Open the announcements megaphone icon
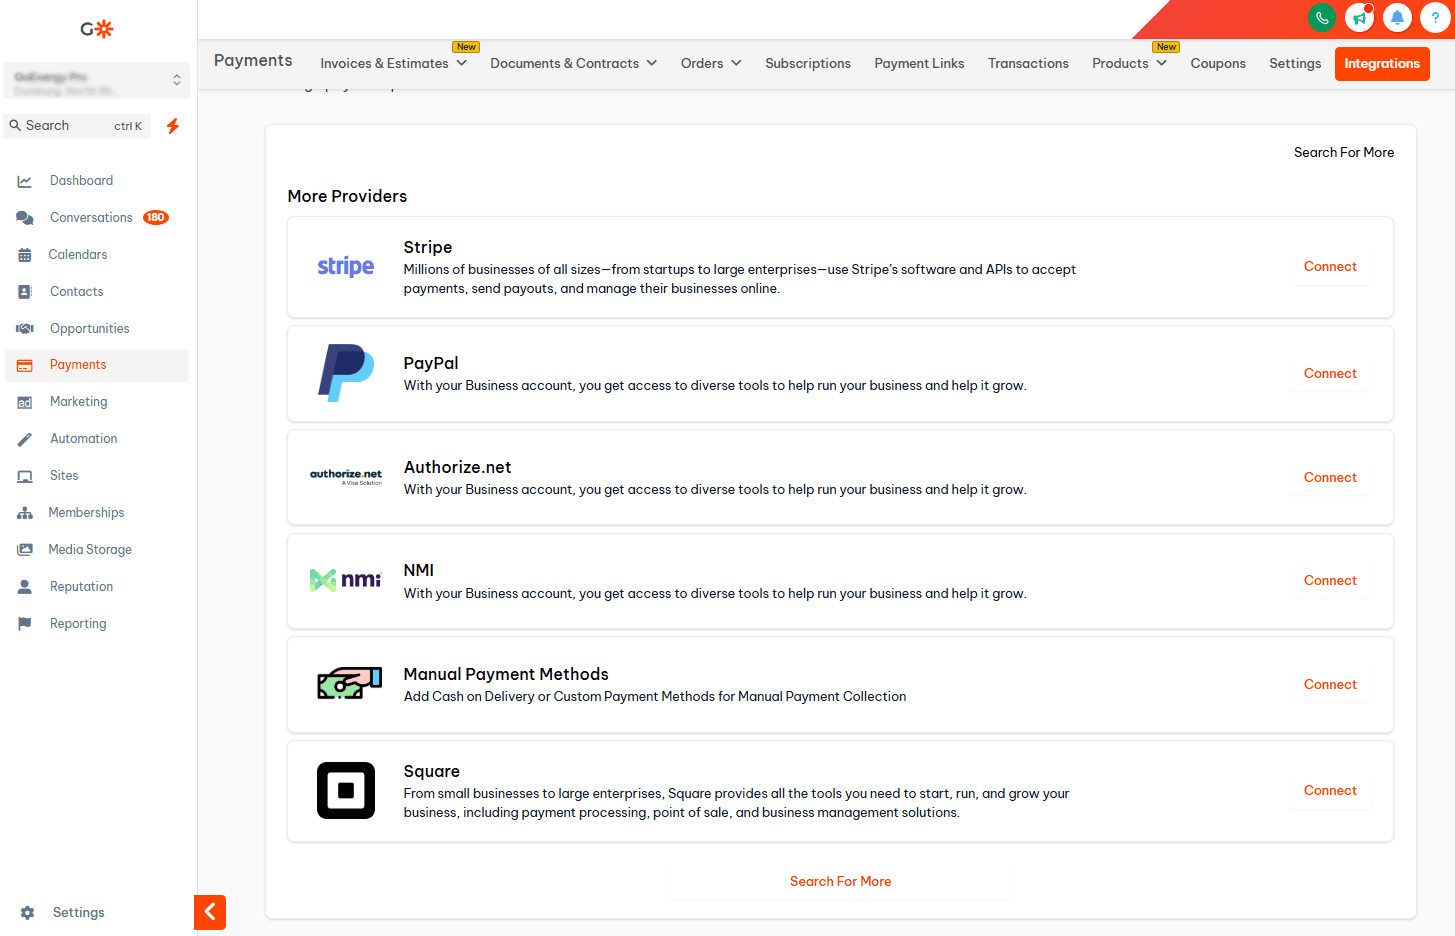1455x936 pixels. point(1360,18)
